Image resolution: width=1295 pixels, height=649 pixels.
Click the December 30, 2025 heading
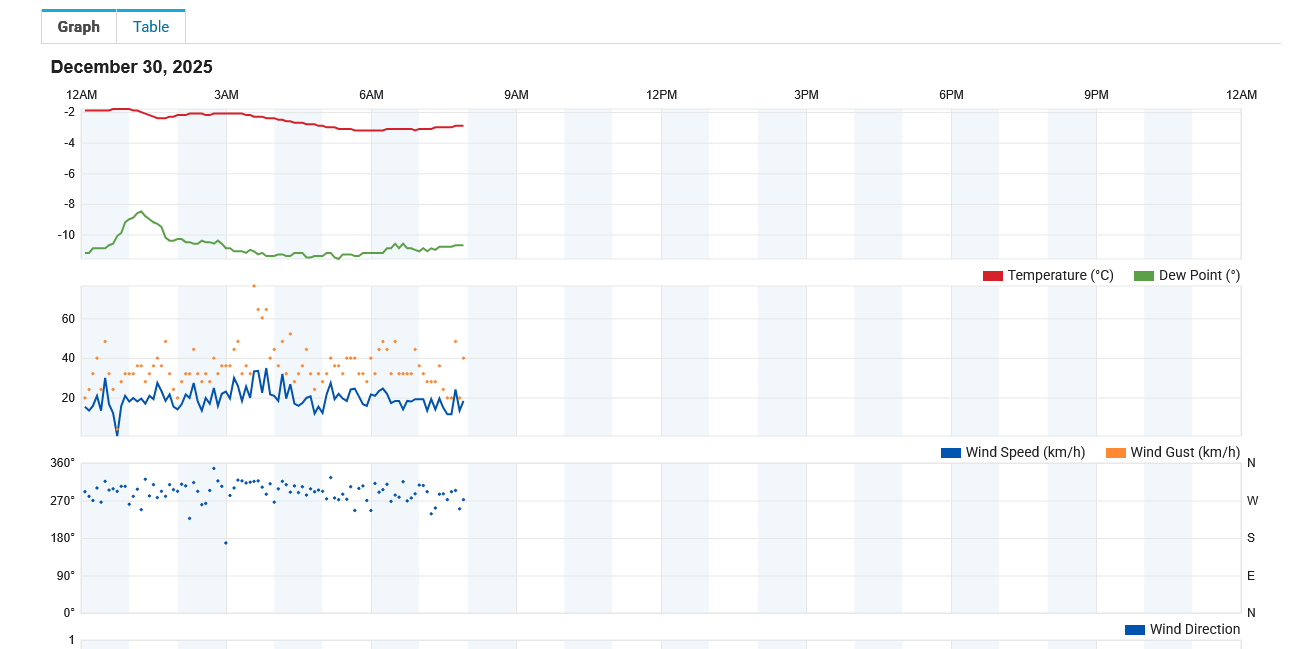(x=131, y=67)
